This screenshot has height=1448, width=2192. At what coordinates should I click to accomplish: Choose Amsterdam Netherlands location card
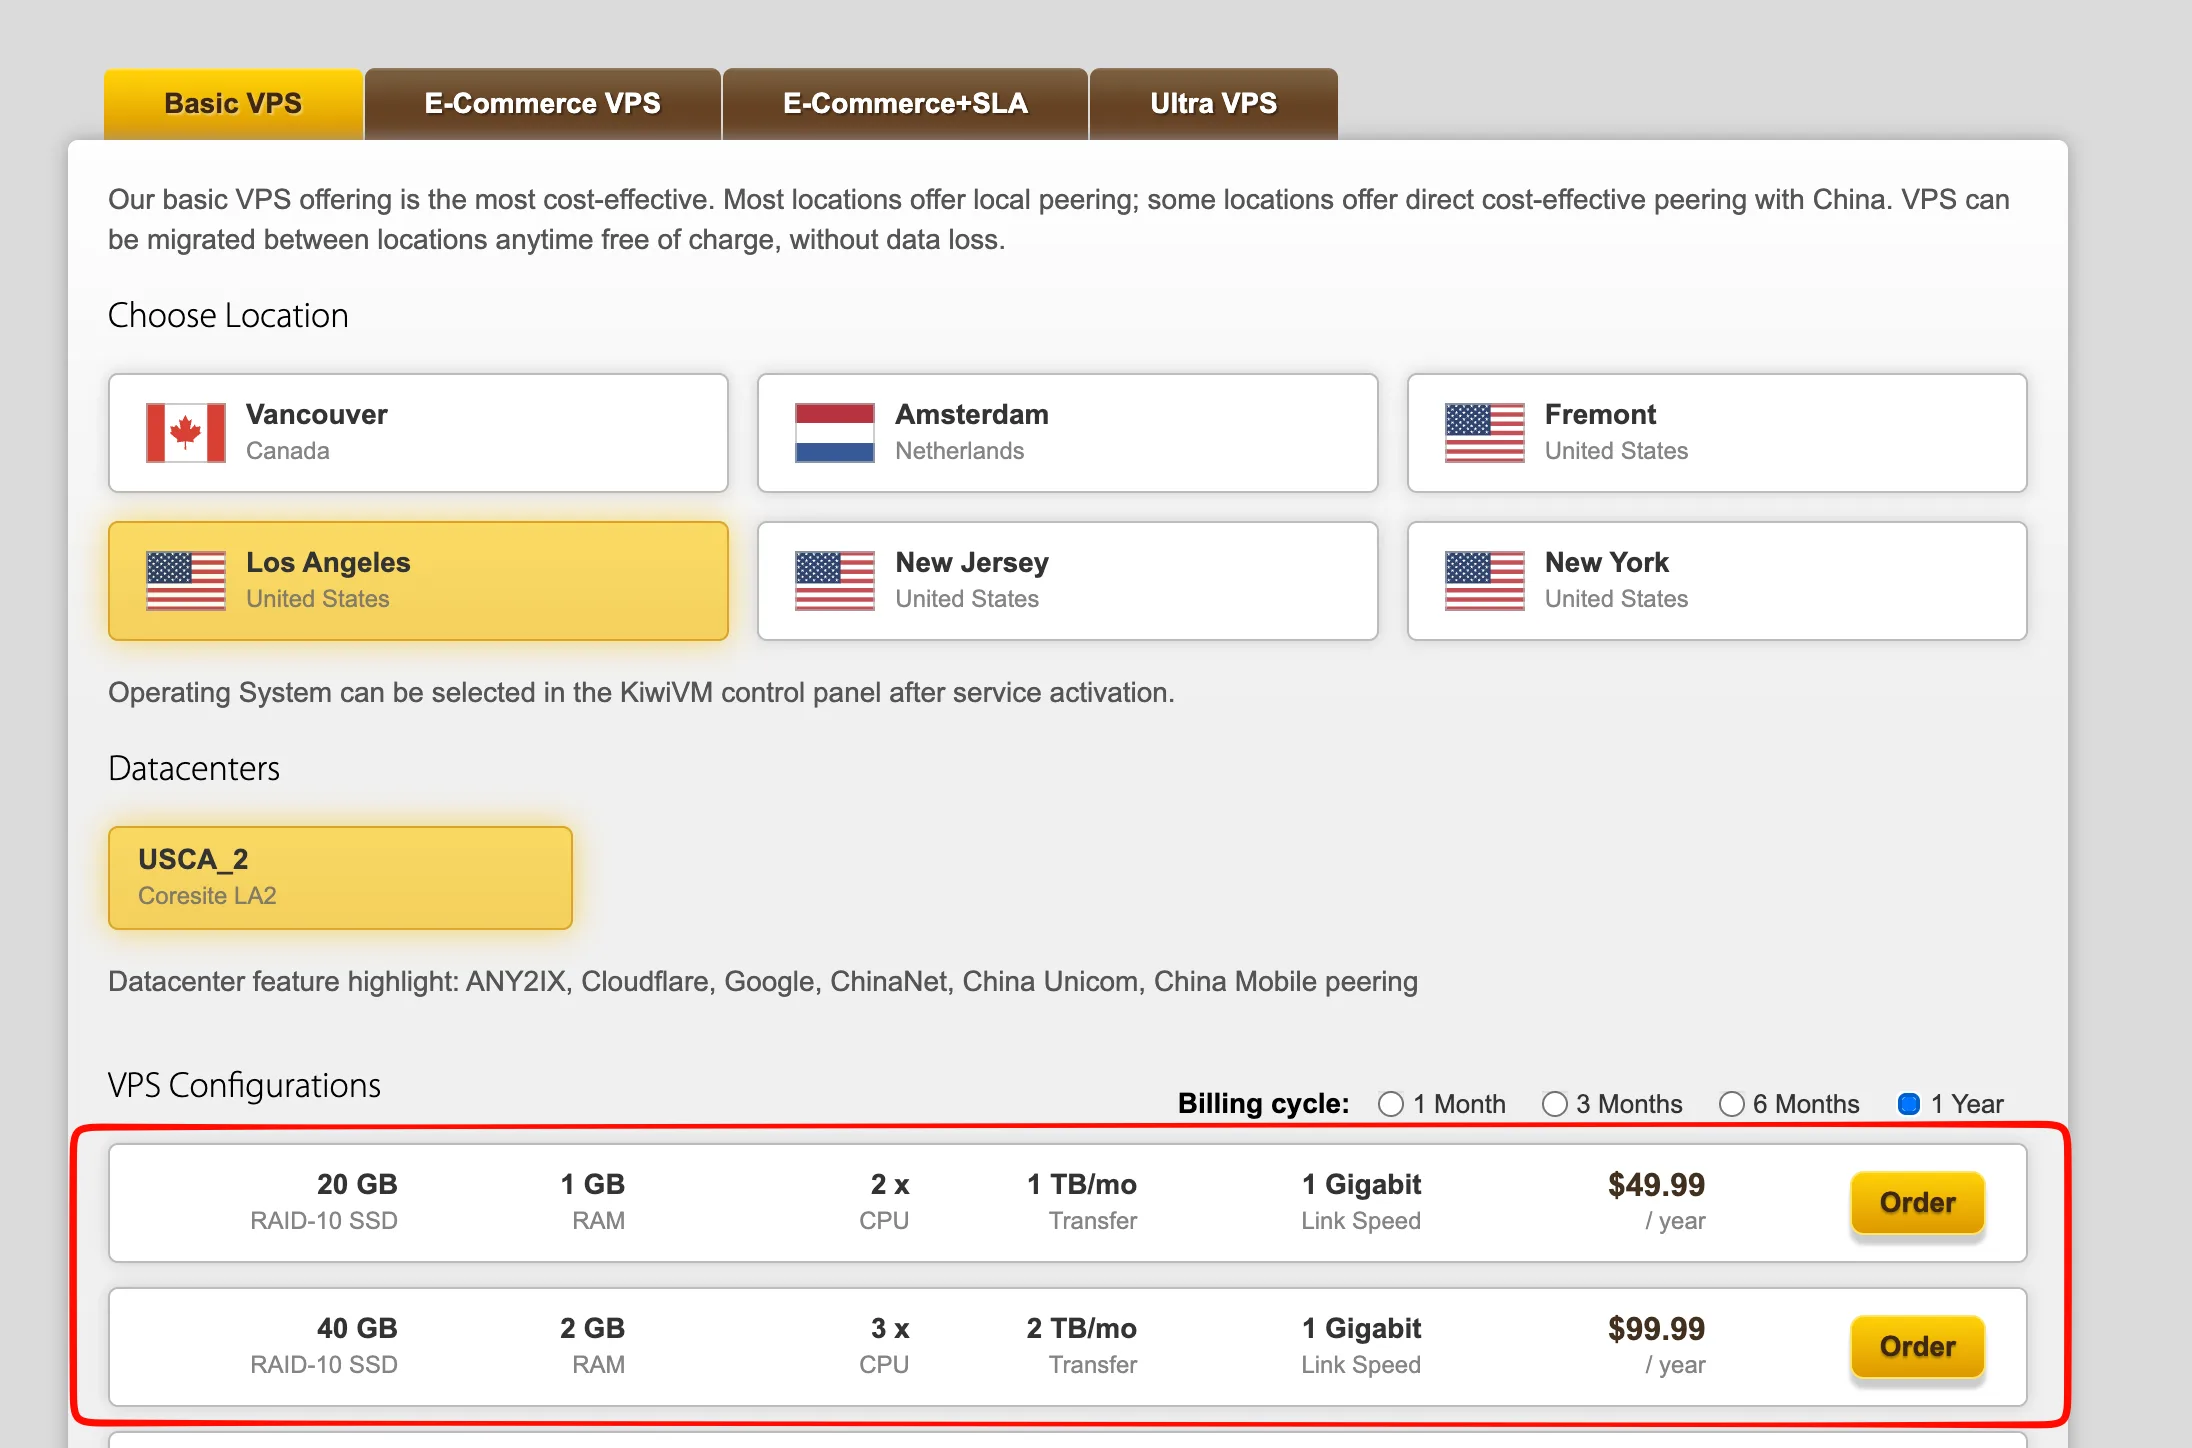click(x=1068, y=433)
